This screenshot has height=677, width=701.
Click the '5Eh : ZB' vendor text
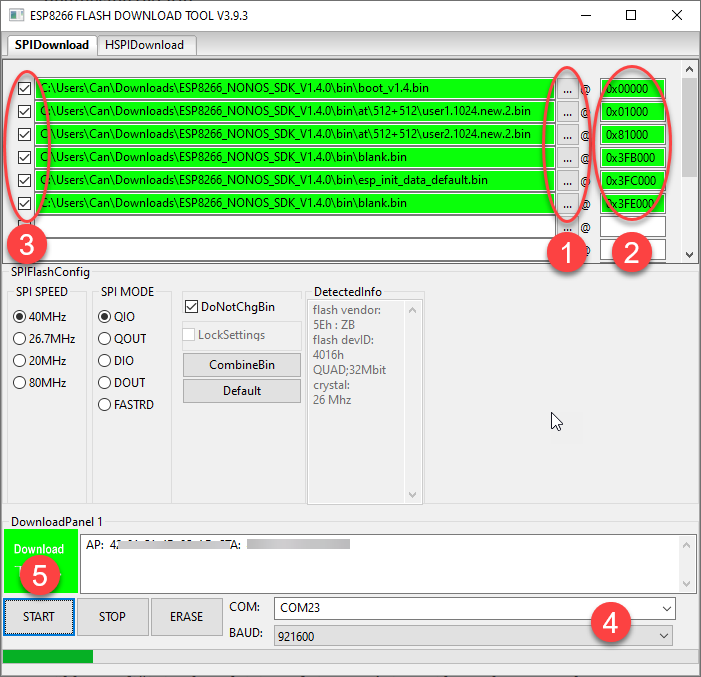334,325
